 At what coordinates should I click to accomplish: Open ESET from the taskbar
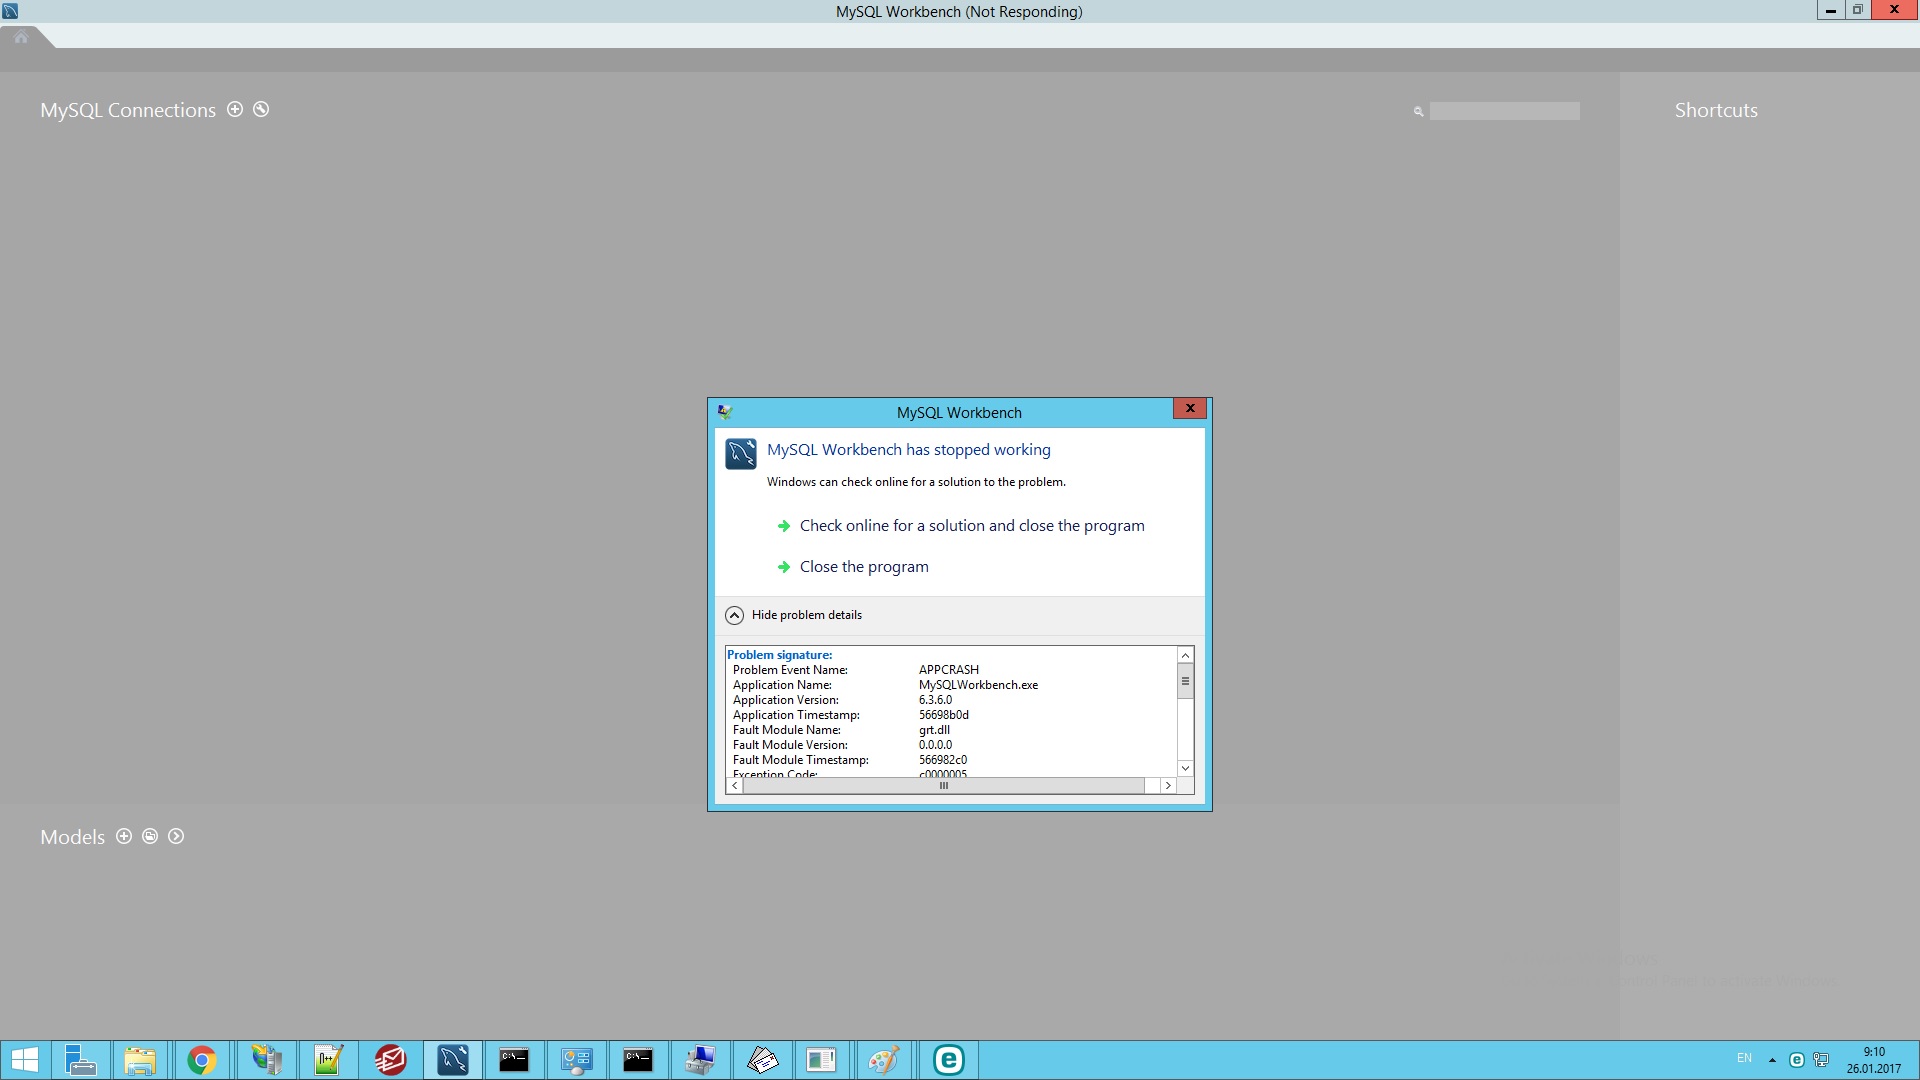(948, 1060)
